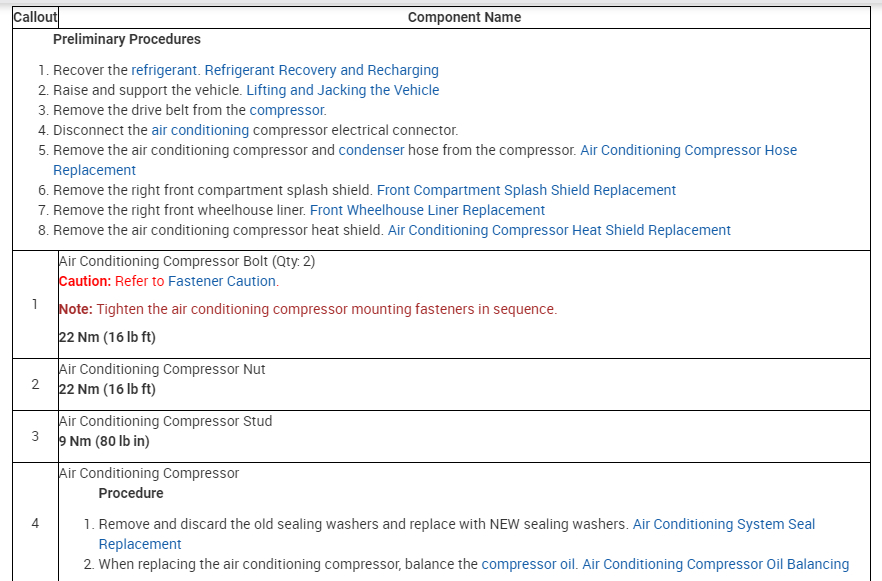This screenshot has width=882, height=581.
Task: Click the 'Callout' column header
Action: pyautogui.click(x=35, y=17)
